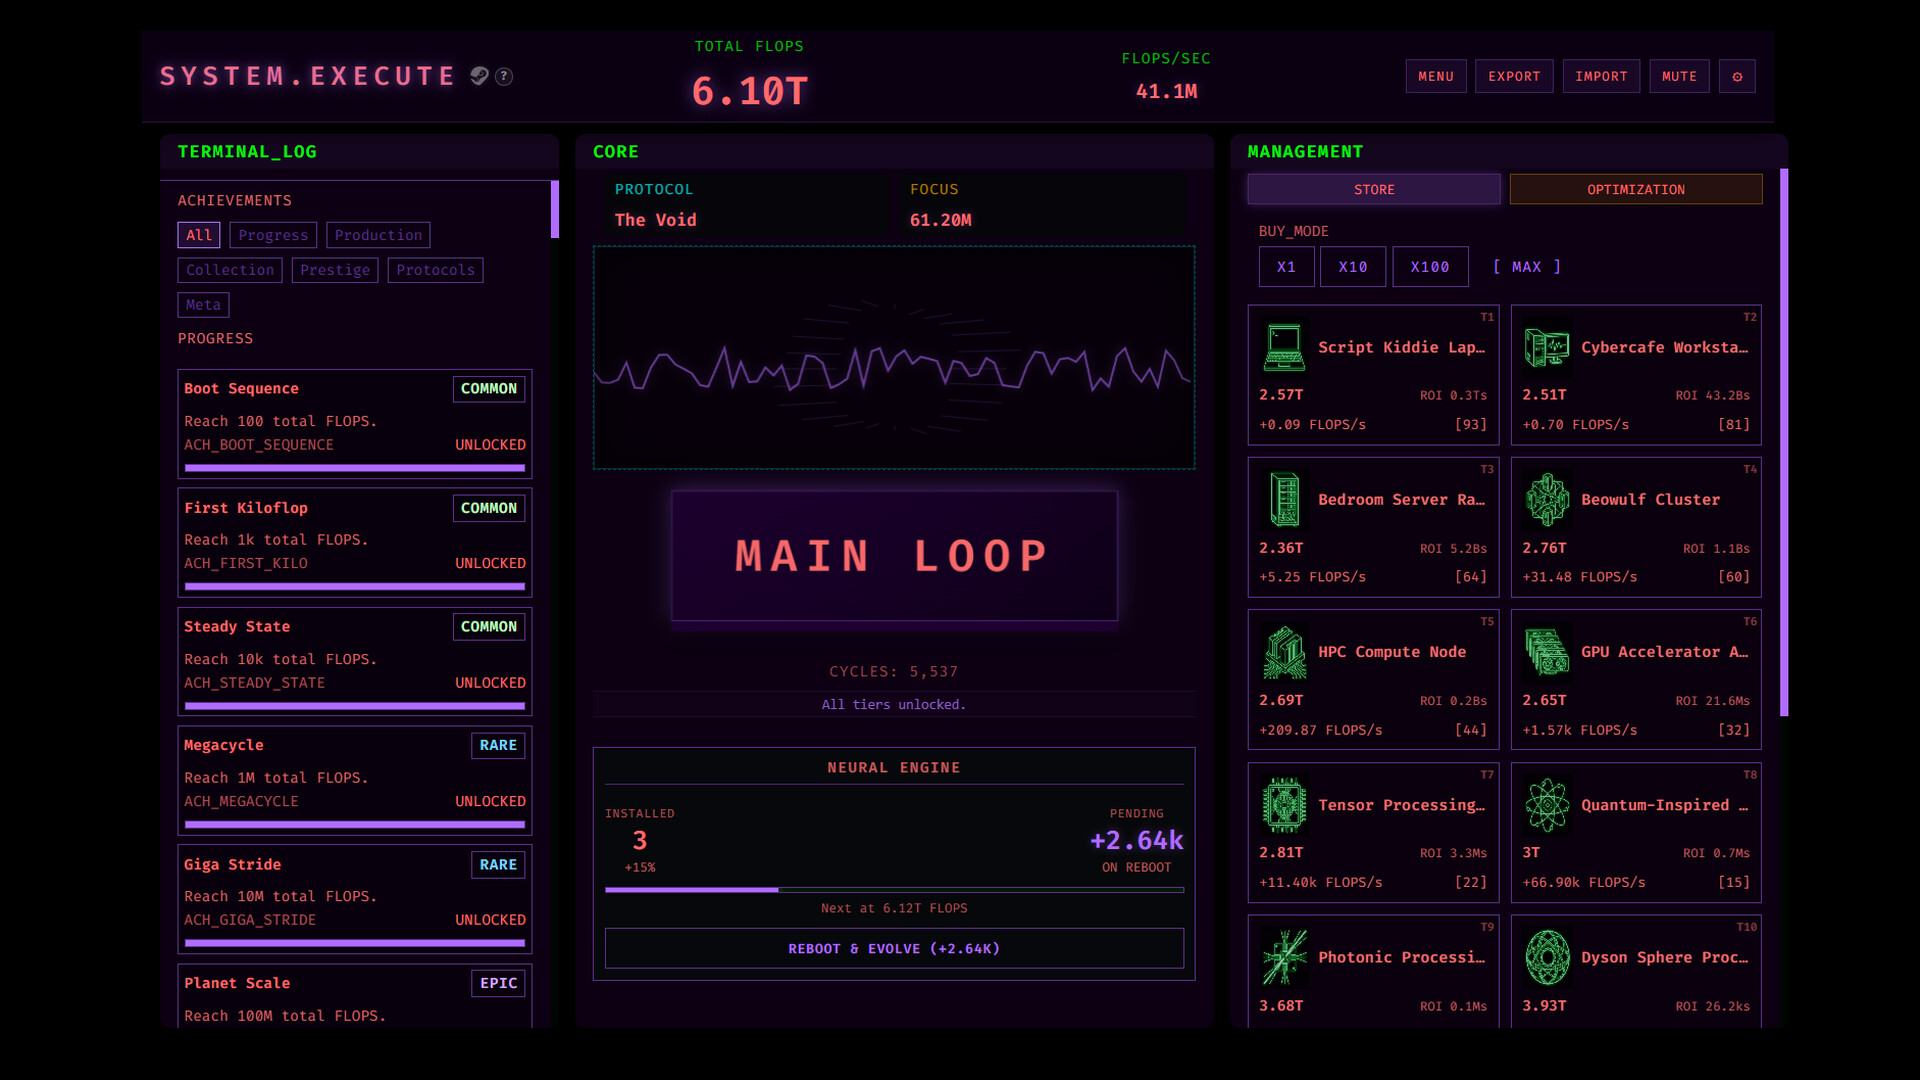Switch buy mode to X100
The image size is (1920, 1080).
tap(1430, 266)
